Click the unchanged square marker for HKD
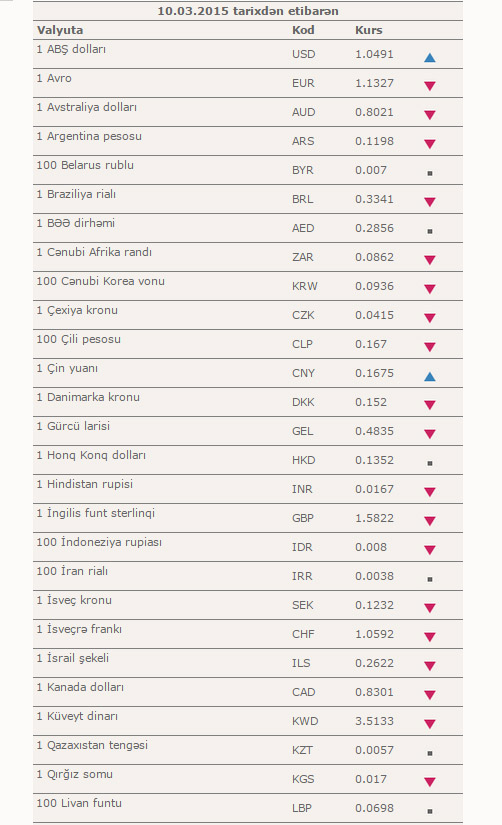Screen dimensions: 502x825 [429, 463]
